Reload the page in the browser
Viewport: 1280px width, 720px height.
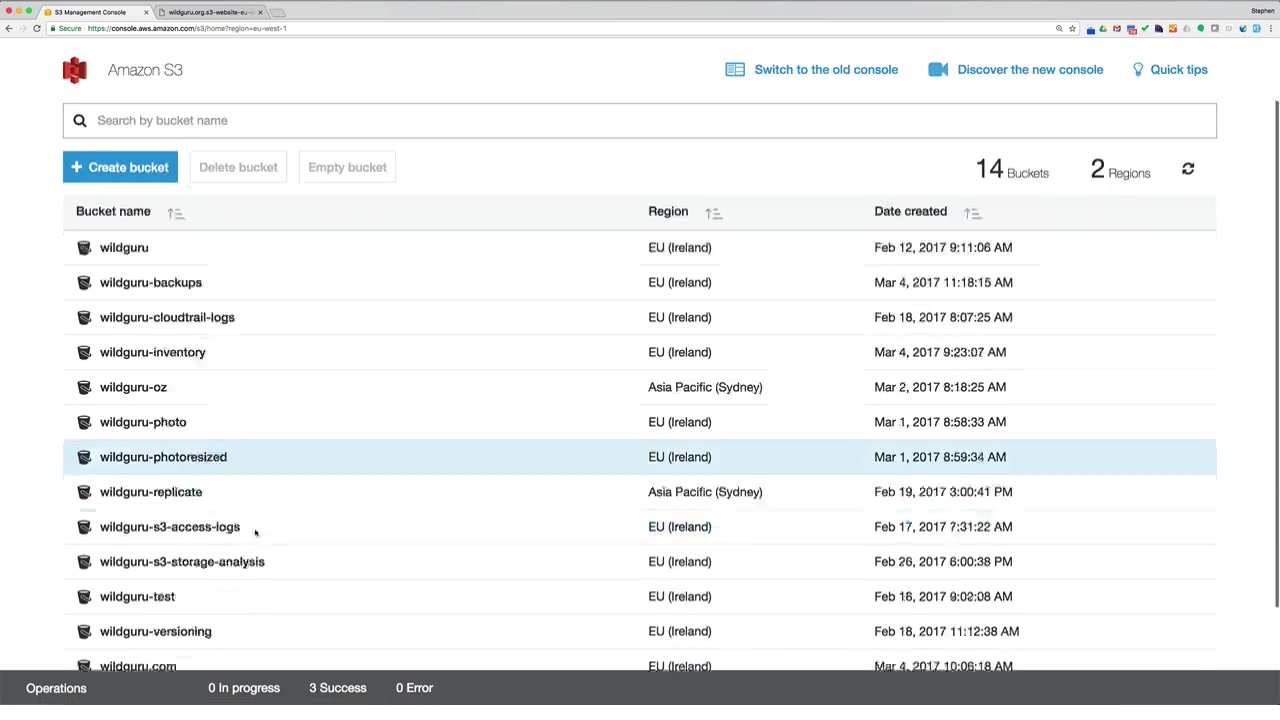(37, 28)
